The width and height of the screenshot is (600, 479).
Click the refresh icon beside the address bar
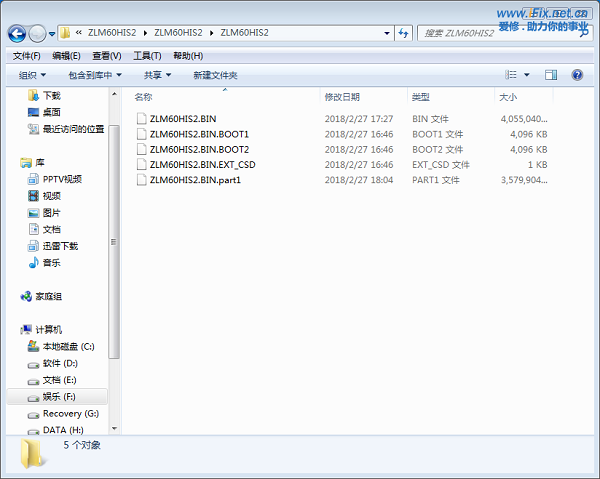point(403,33)
